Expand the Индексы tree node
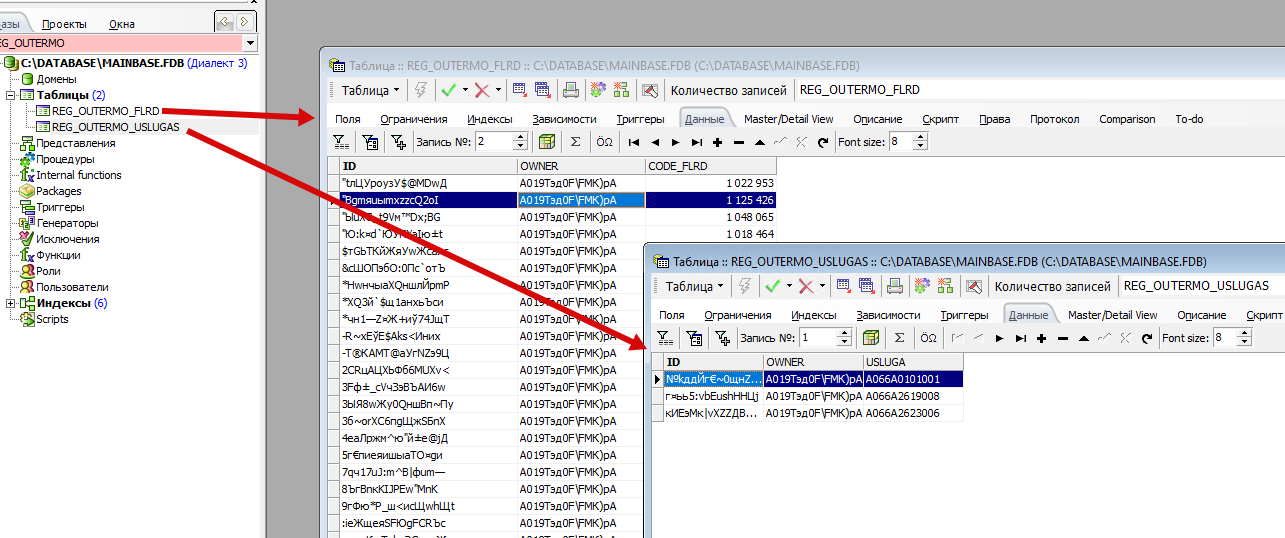This screenshot has height=538, width=1285. pyautogui.click(x=10, y=303)
